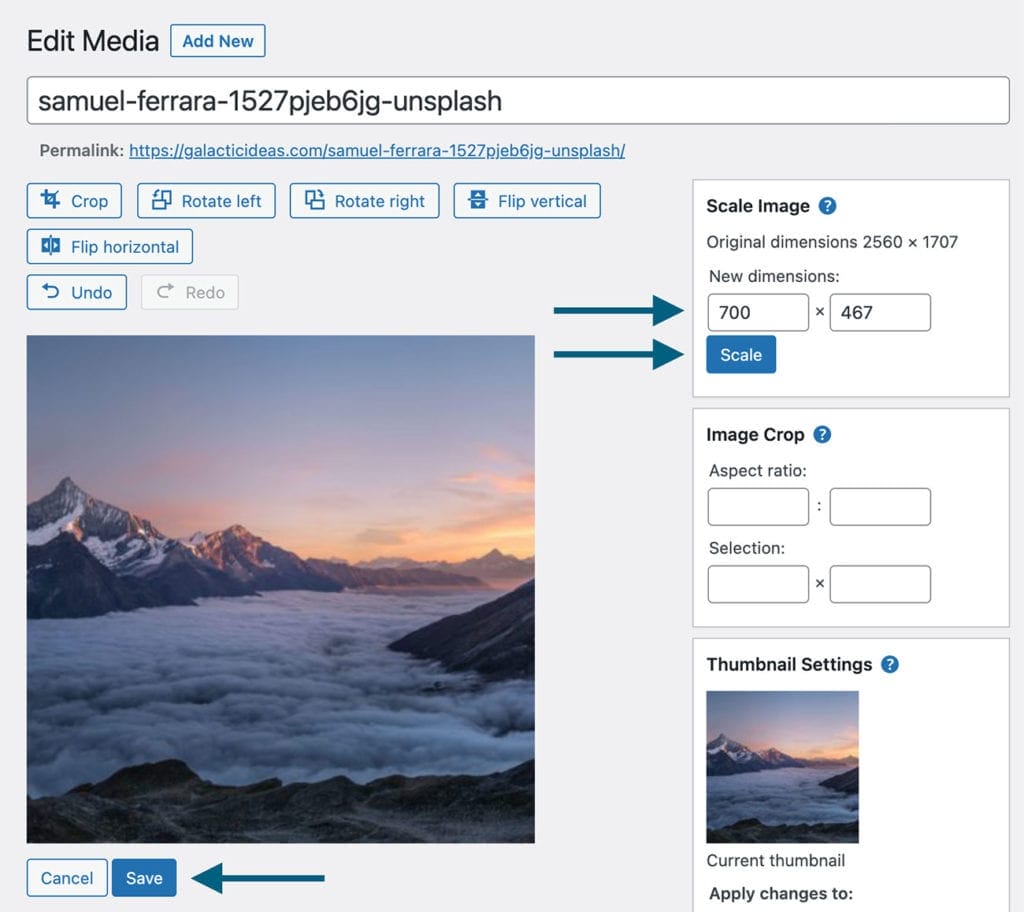The height and width of the screenshot is (912, 1024).
Task: Undo the last image edit
Action: pos(75,292)
